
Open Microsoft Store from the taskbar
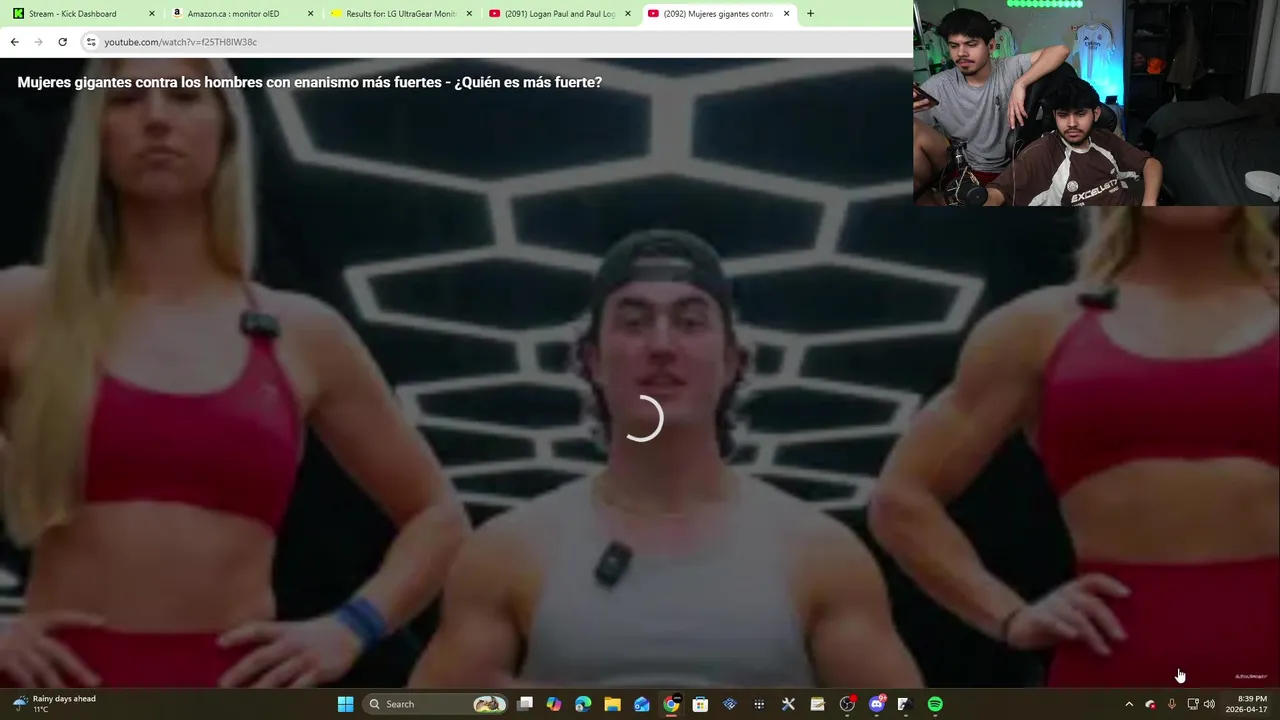tap(700, 704)
